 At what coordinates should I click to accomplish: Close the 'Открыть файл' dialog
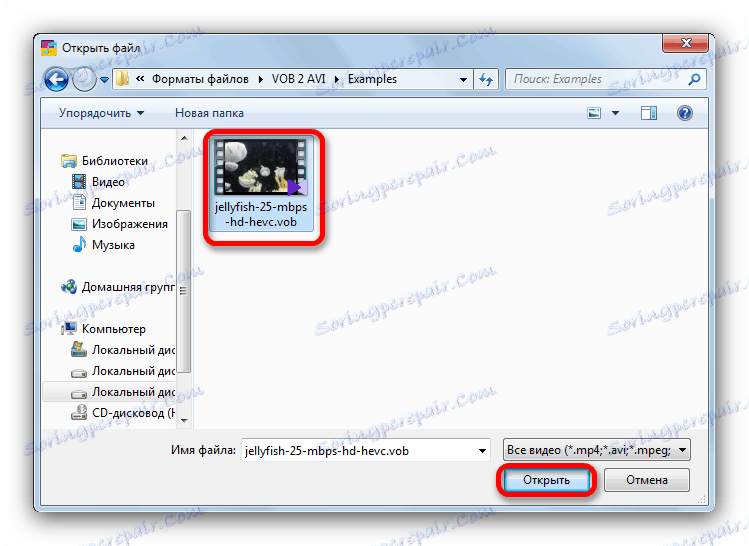tap(685, 43)
